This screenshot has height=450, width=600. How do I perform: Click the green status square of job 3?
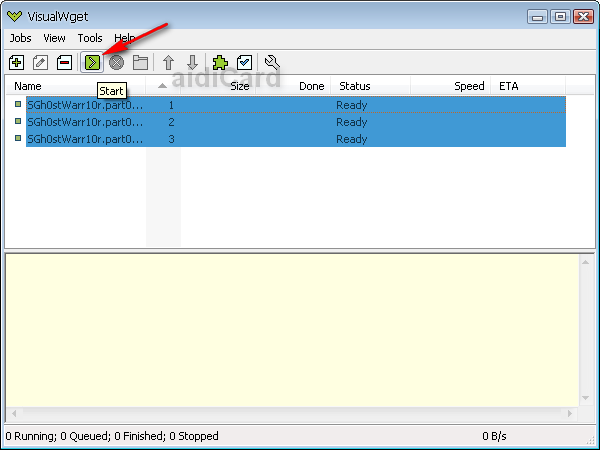click(18, 138)
